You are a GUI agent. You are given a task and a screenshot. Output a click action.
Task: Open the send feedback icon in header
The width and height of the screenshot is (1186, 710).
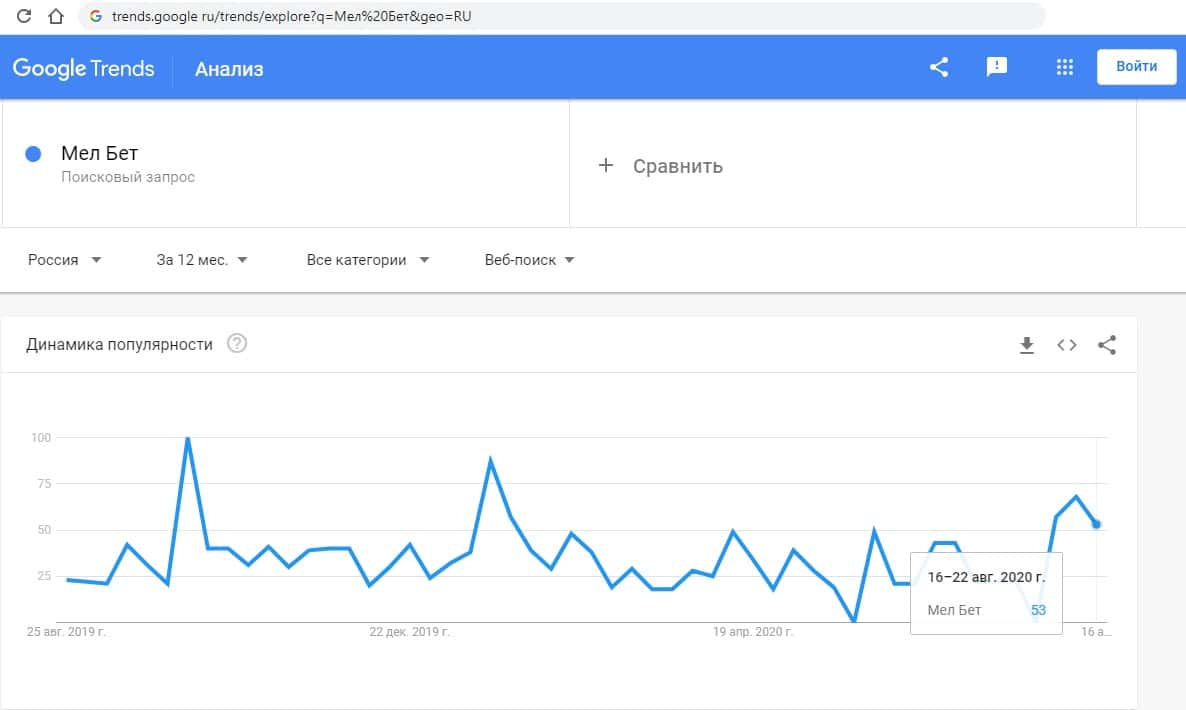tap(996, 67)
